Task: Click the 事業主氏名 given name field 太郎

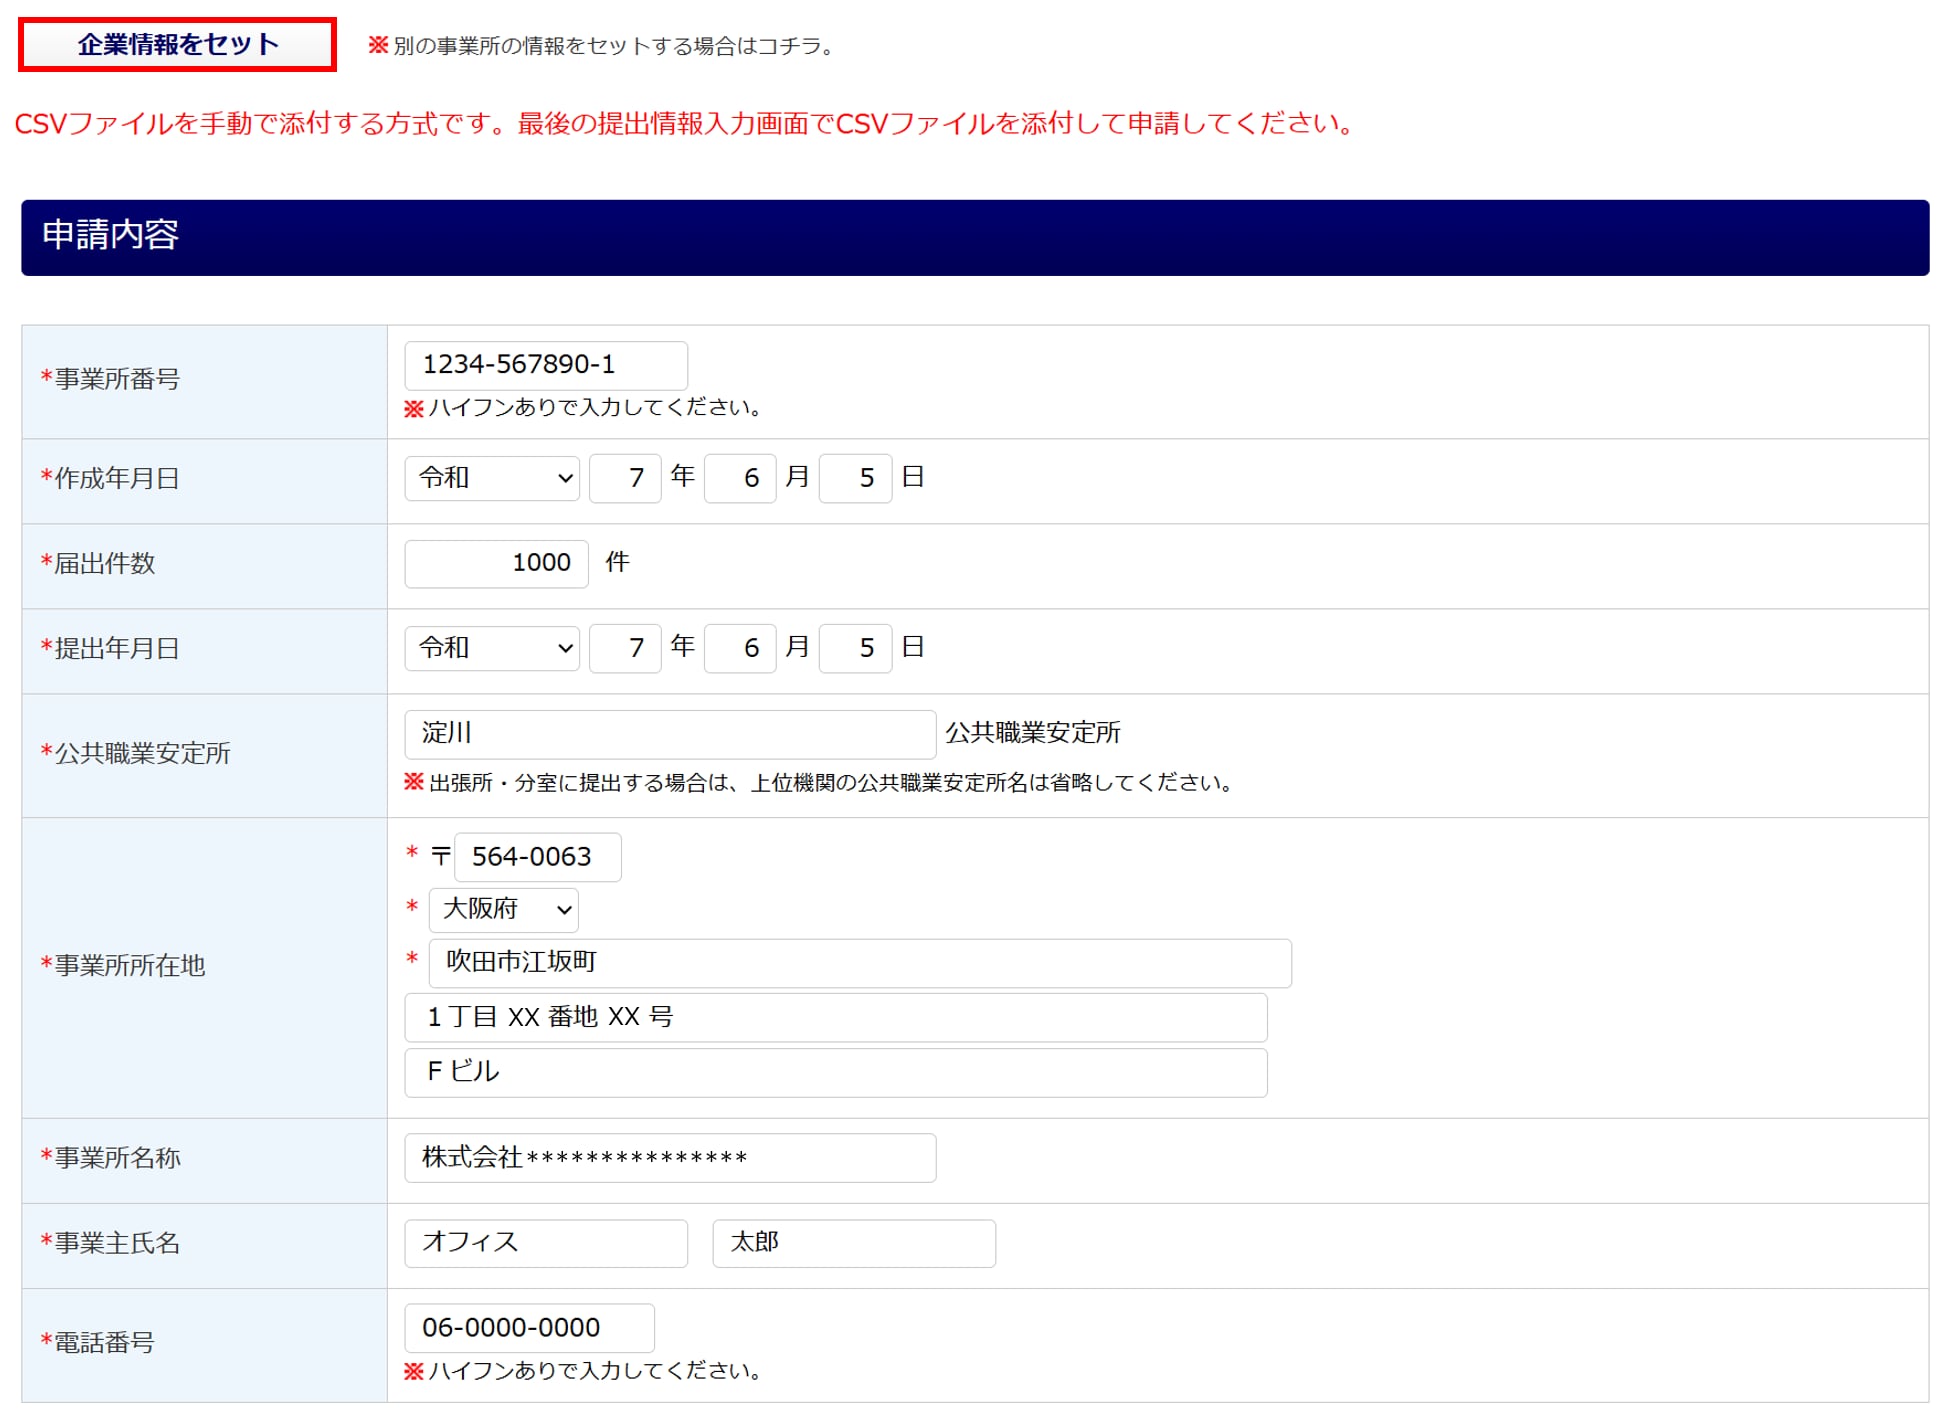Action: 853,1243
